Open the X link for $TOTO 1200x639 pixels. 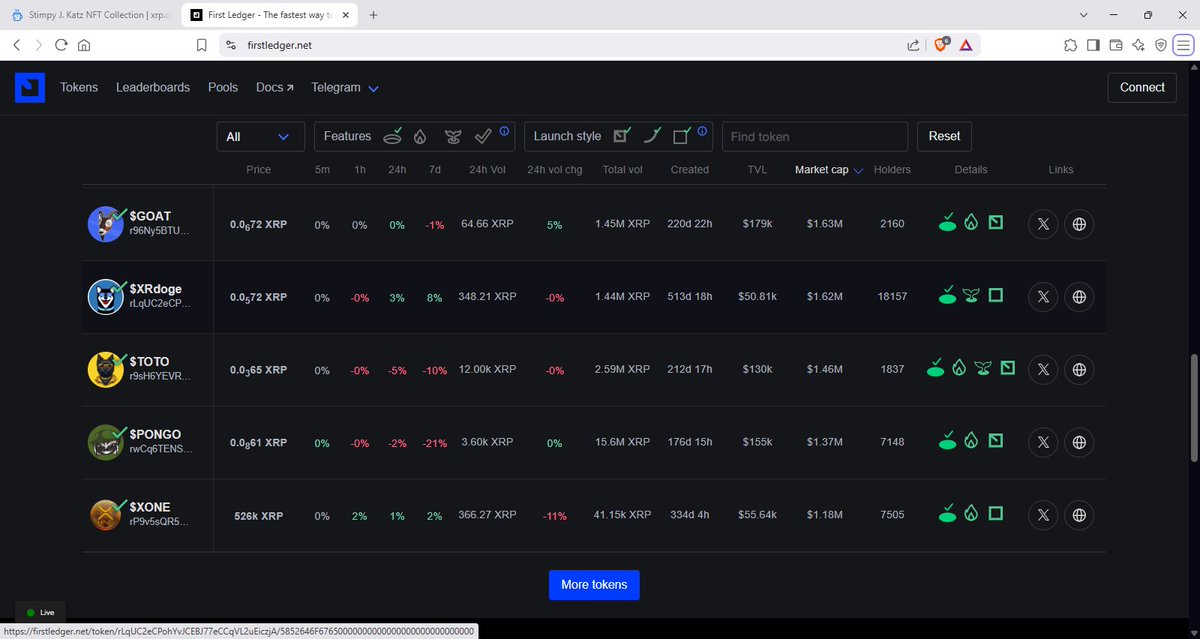coord(1043,369)
